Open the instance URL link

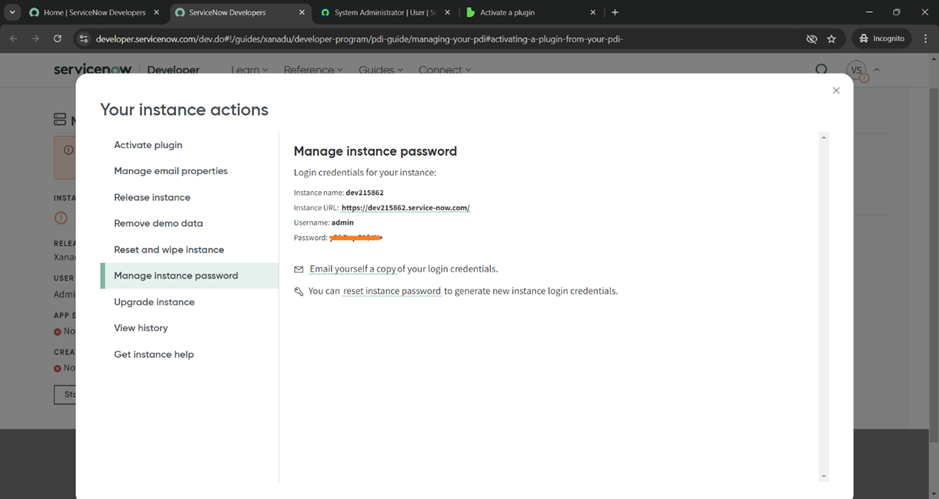(405, 208)
